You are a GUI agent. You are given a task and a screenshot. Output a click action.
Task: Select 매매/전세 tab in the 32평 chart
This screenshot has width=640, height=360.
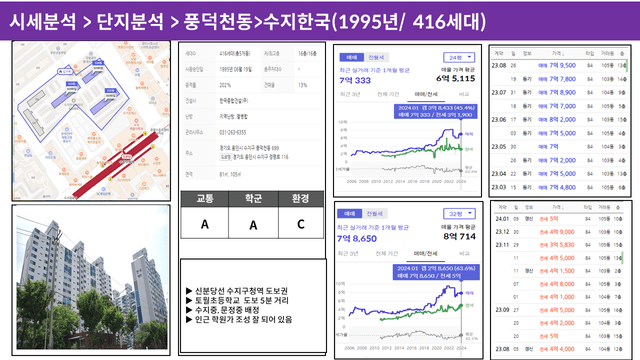[425, 253]
